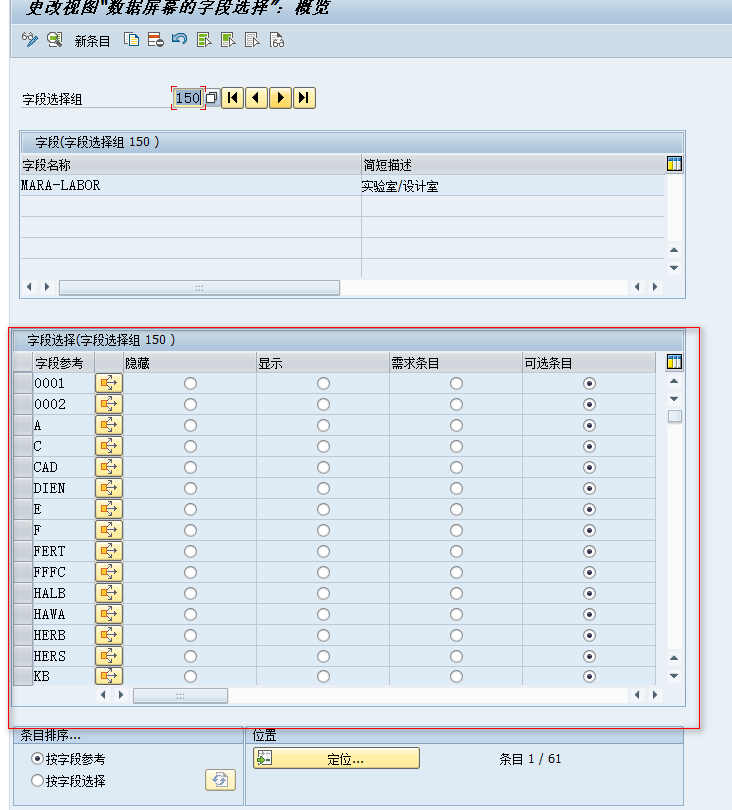
Task: Set row 0002 to 显示
Action: (323, 404)
